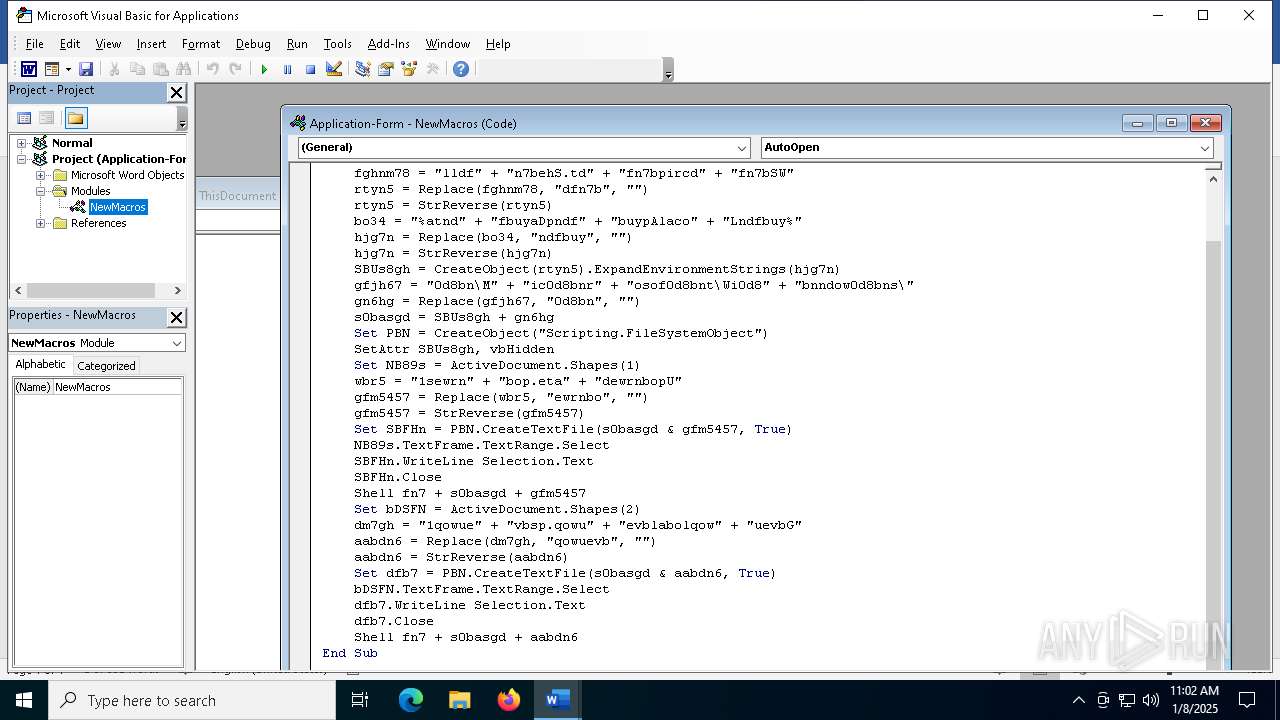Open the Tools menu
The width and height of the screenshot is (1280, 720).
coord(337,44)
